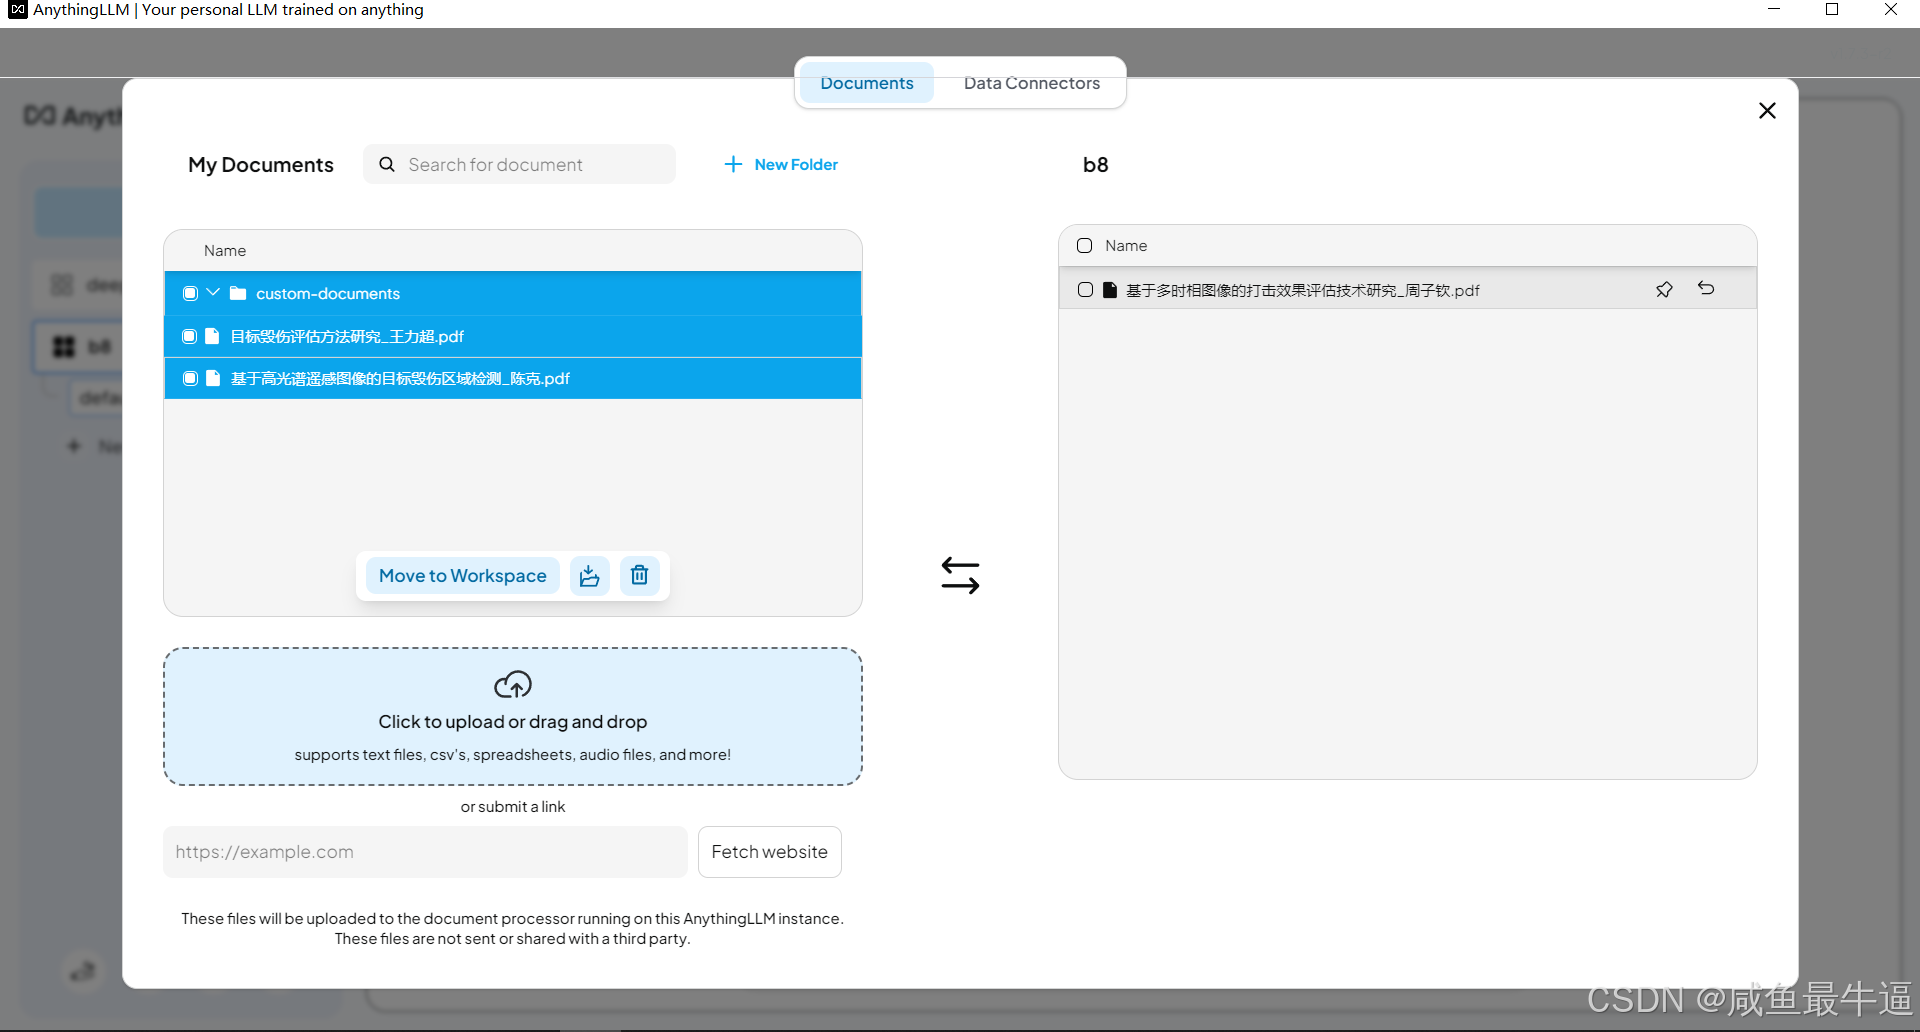Toggle the custom-documents folder checkbox

point(190,293)
